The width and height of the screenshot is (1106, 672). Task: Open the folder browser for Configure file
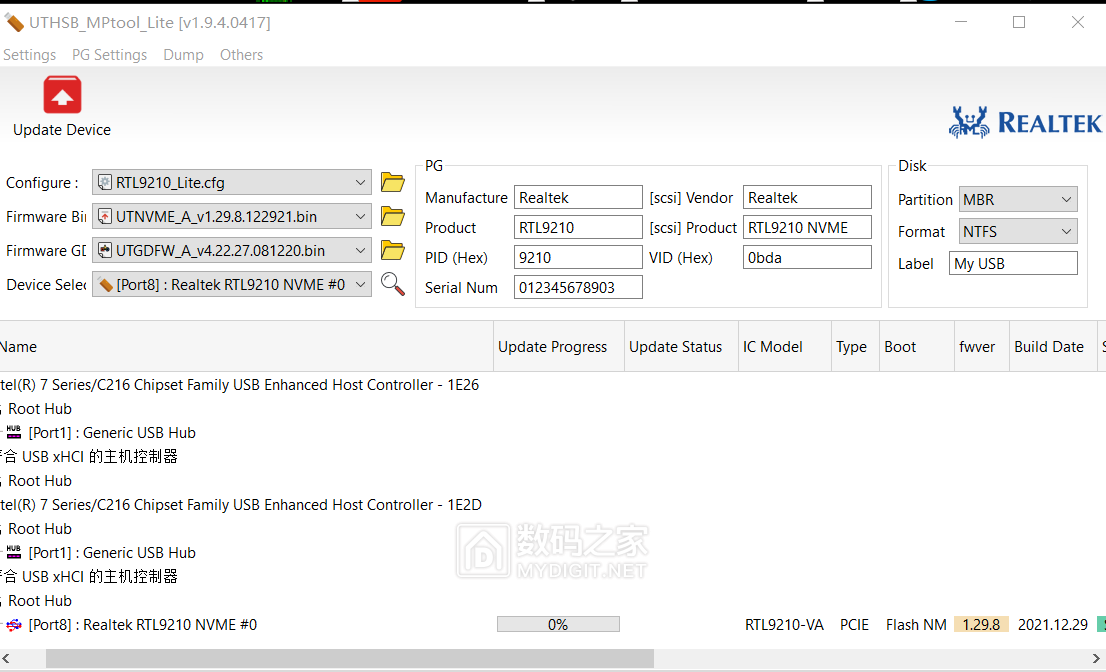(x=392, y=182)
